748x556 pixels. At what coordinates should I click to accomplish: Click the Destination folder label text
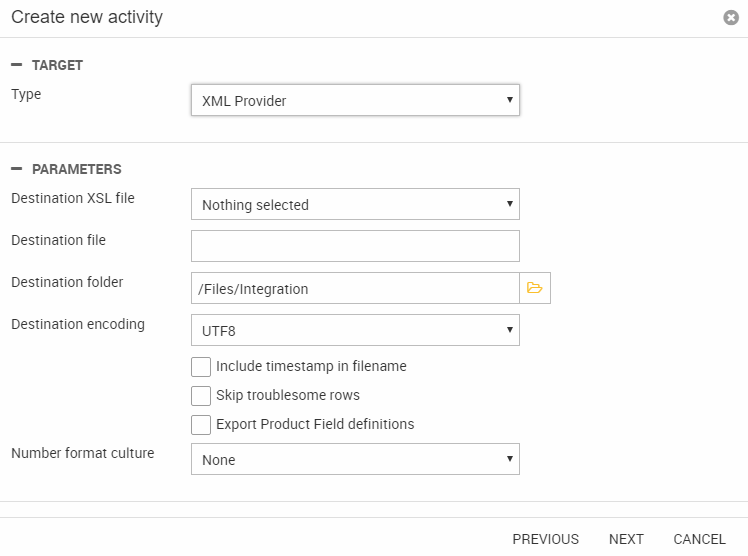[x=67, y=282]
